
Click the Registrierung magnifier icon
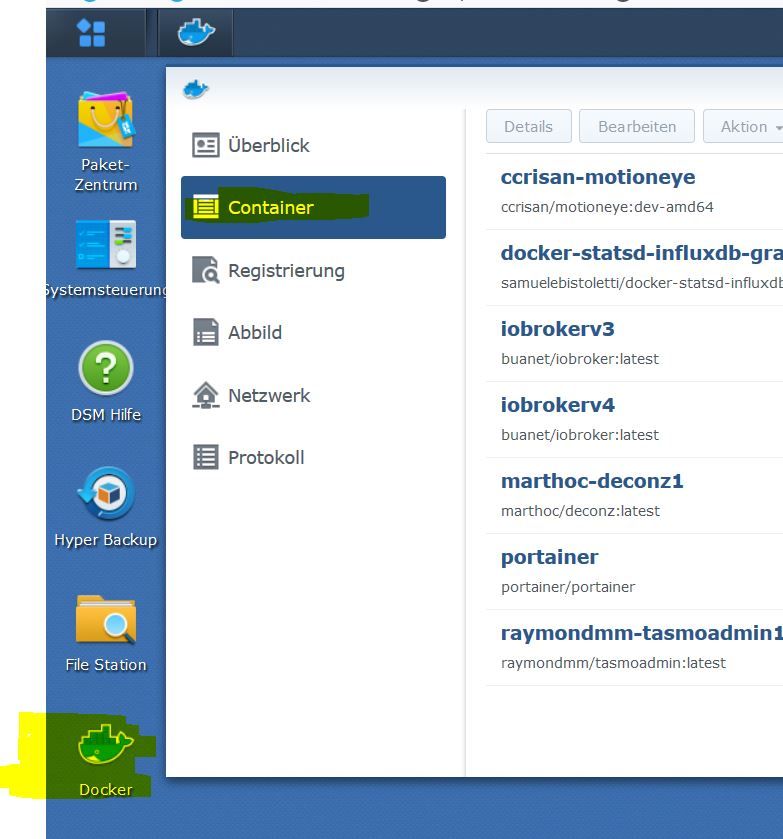click(x=206, y=270)
